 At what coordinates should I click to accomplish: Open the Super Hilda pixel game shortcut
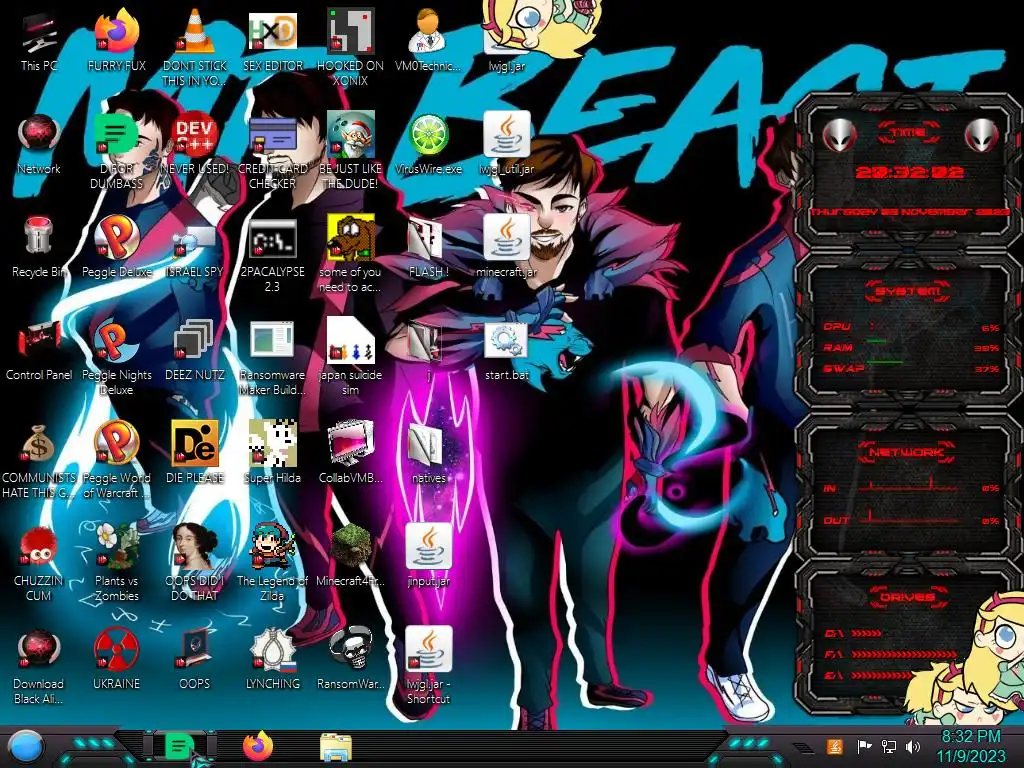[x=273, y=452]
